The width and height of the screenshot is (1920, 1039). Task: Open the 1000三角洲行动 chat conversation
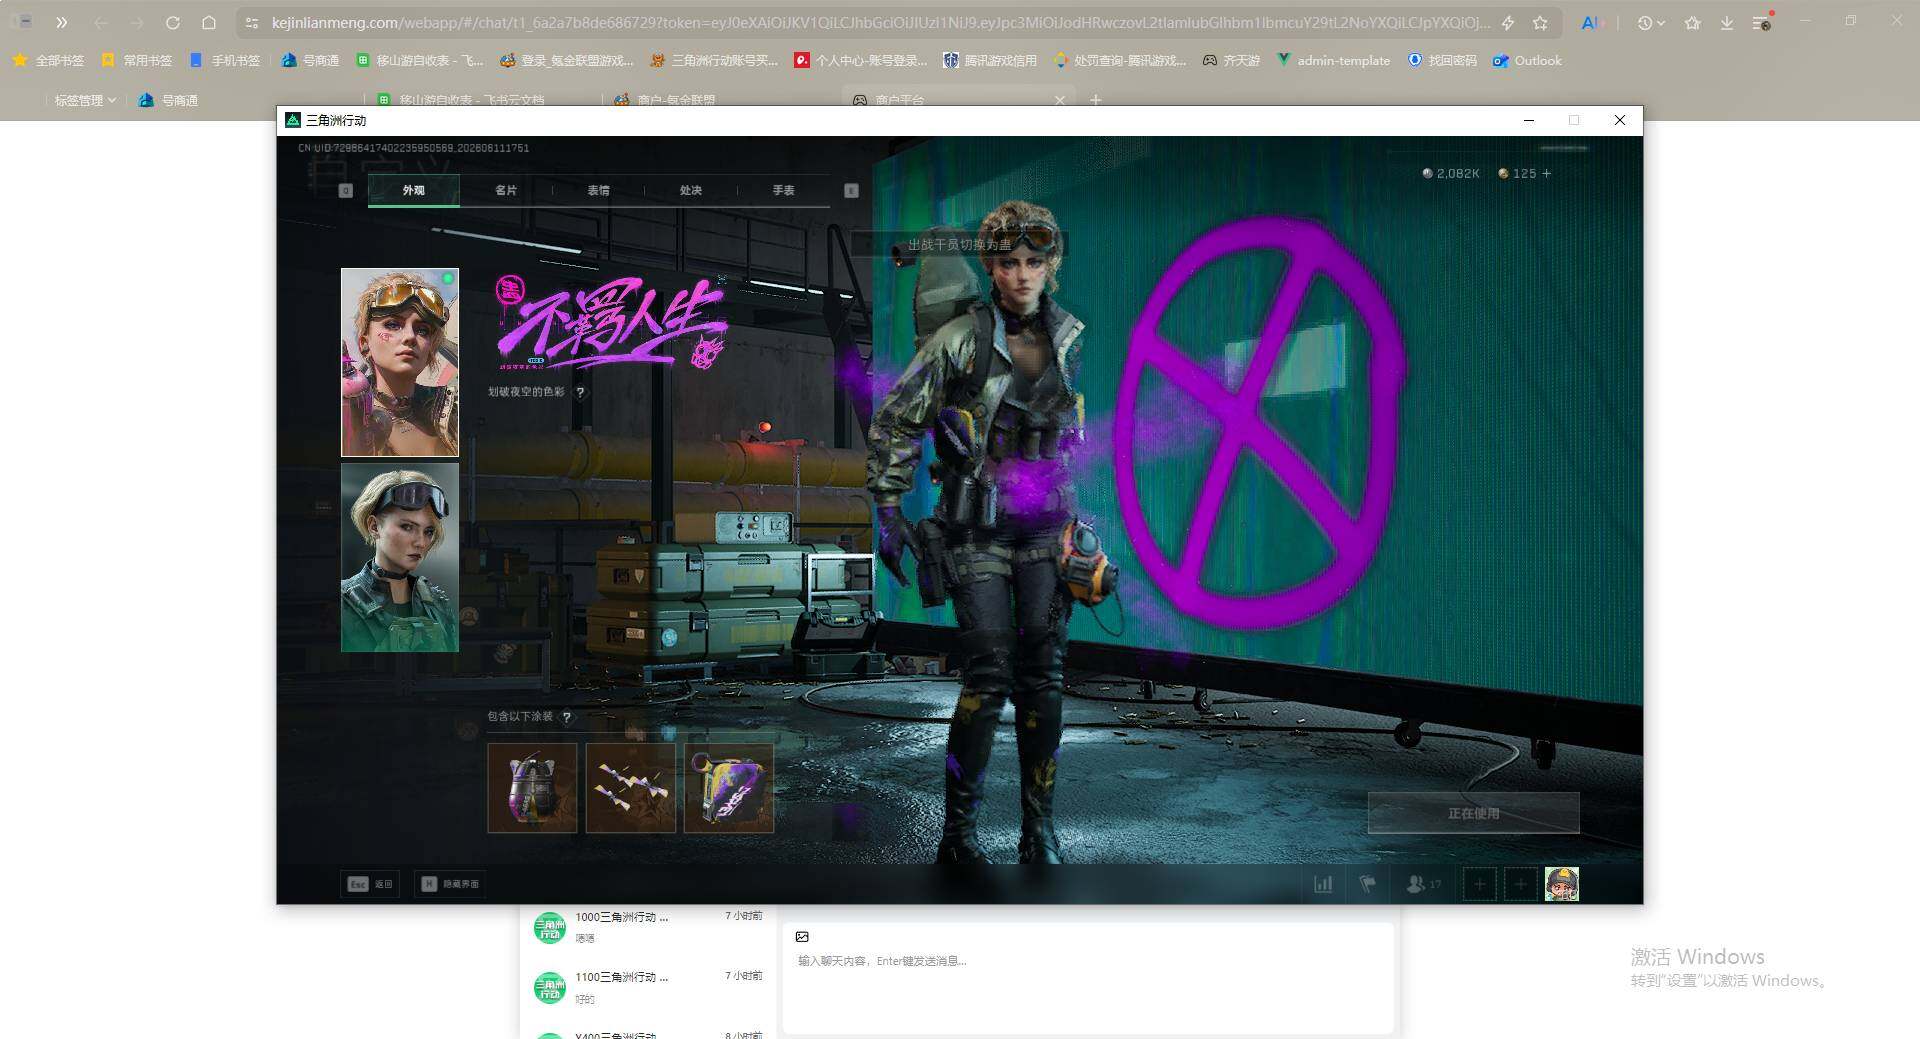pos(648,927)
